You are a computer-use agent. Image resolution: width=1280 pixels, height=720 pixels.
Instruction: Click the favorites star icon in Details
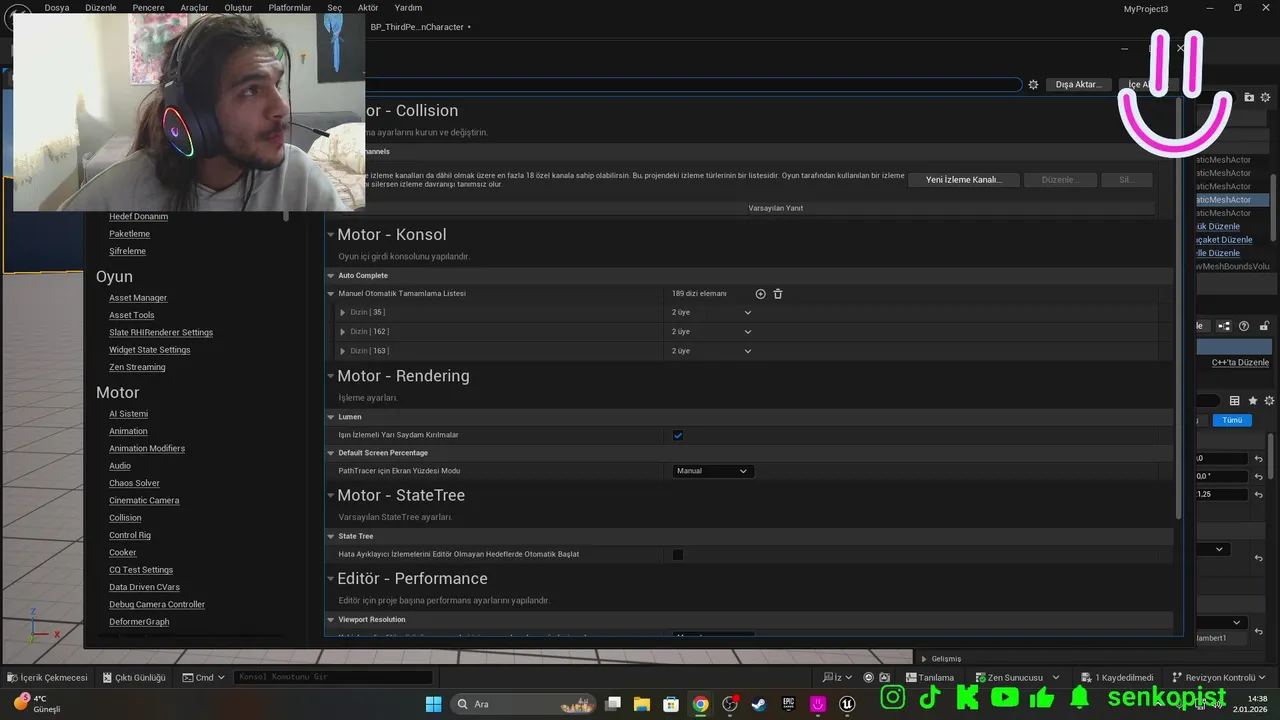tap(1252, 401)
